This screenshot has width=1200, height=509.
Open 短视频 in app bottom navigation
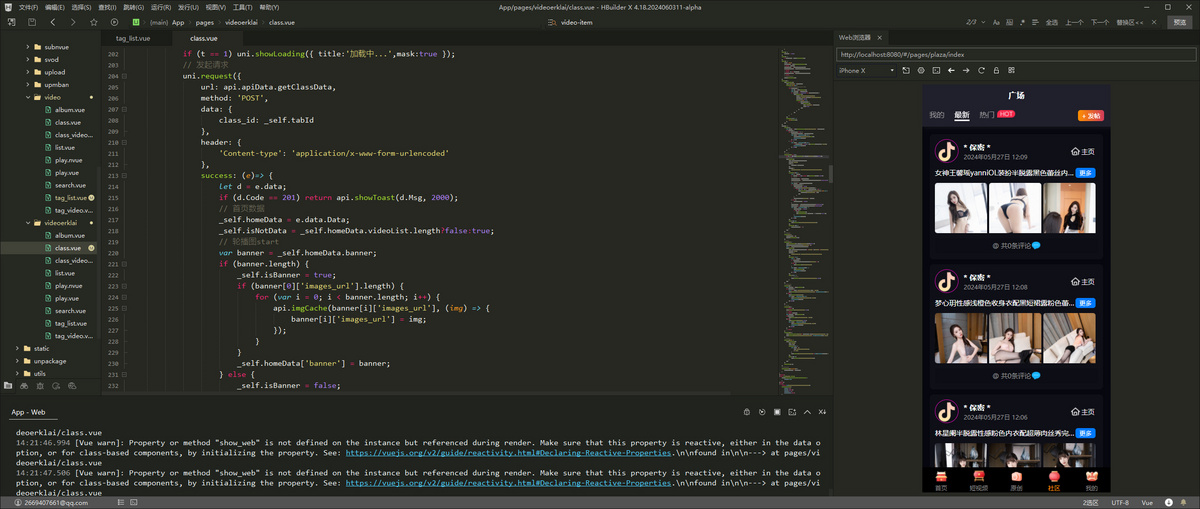978,481
